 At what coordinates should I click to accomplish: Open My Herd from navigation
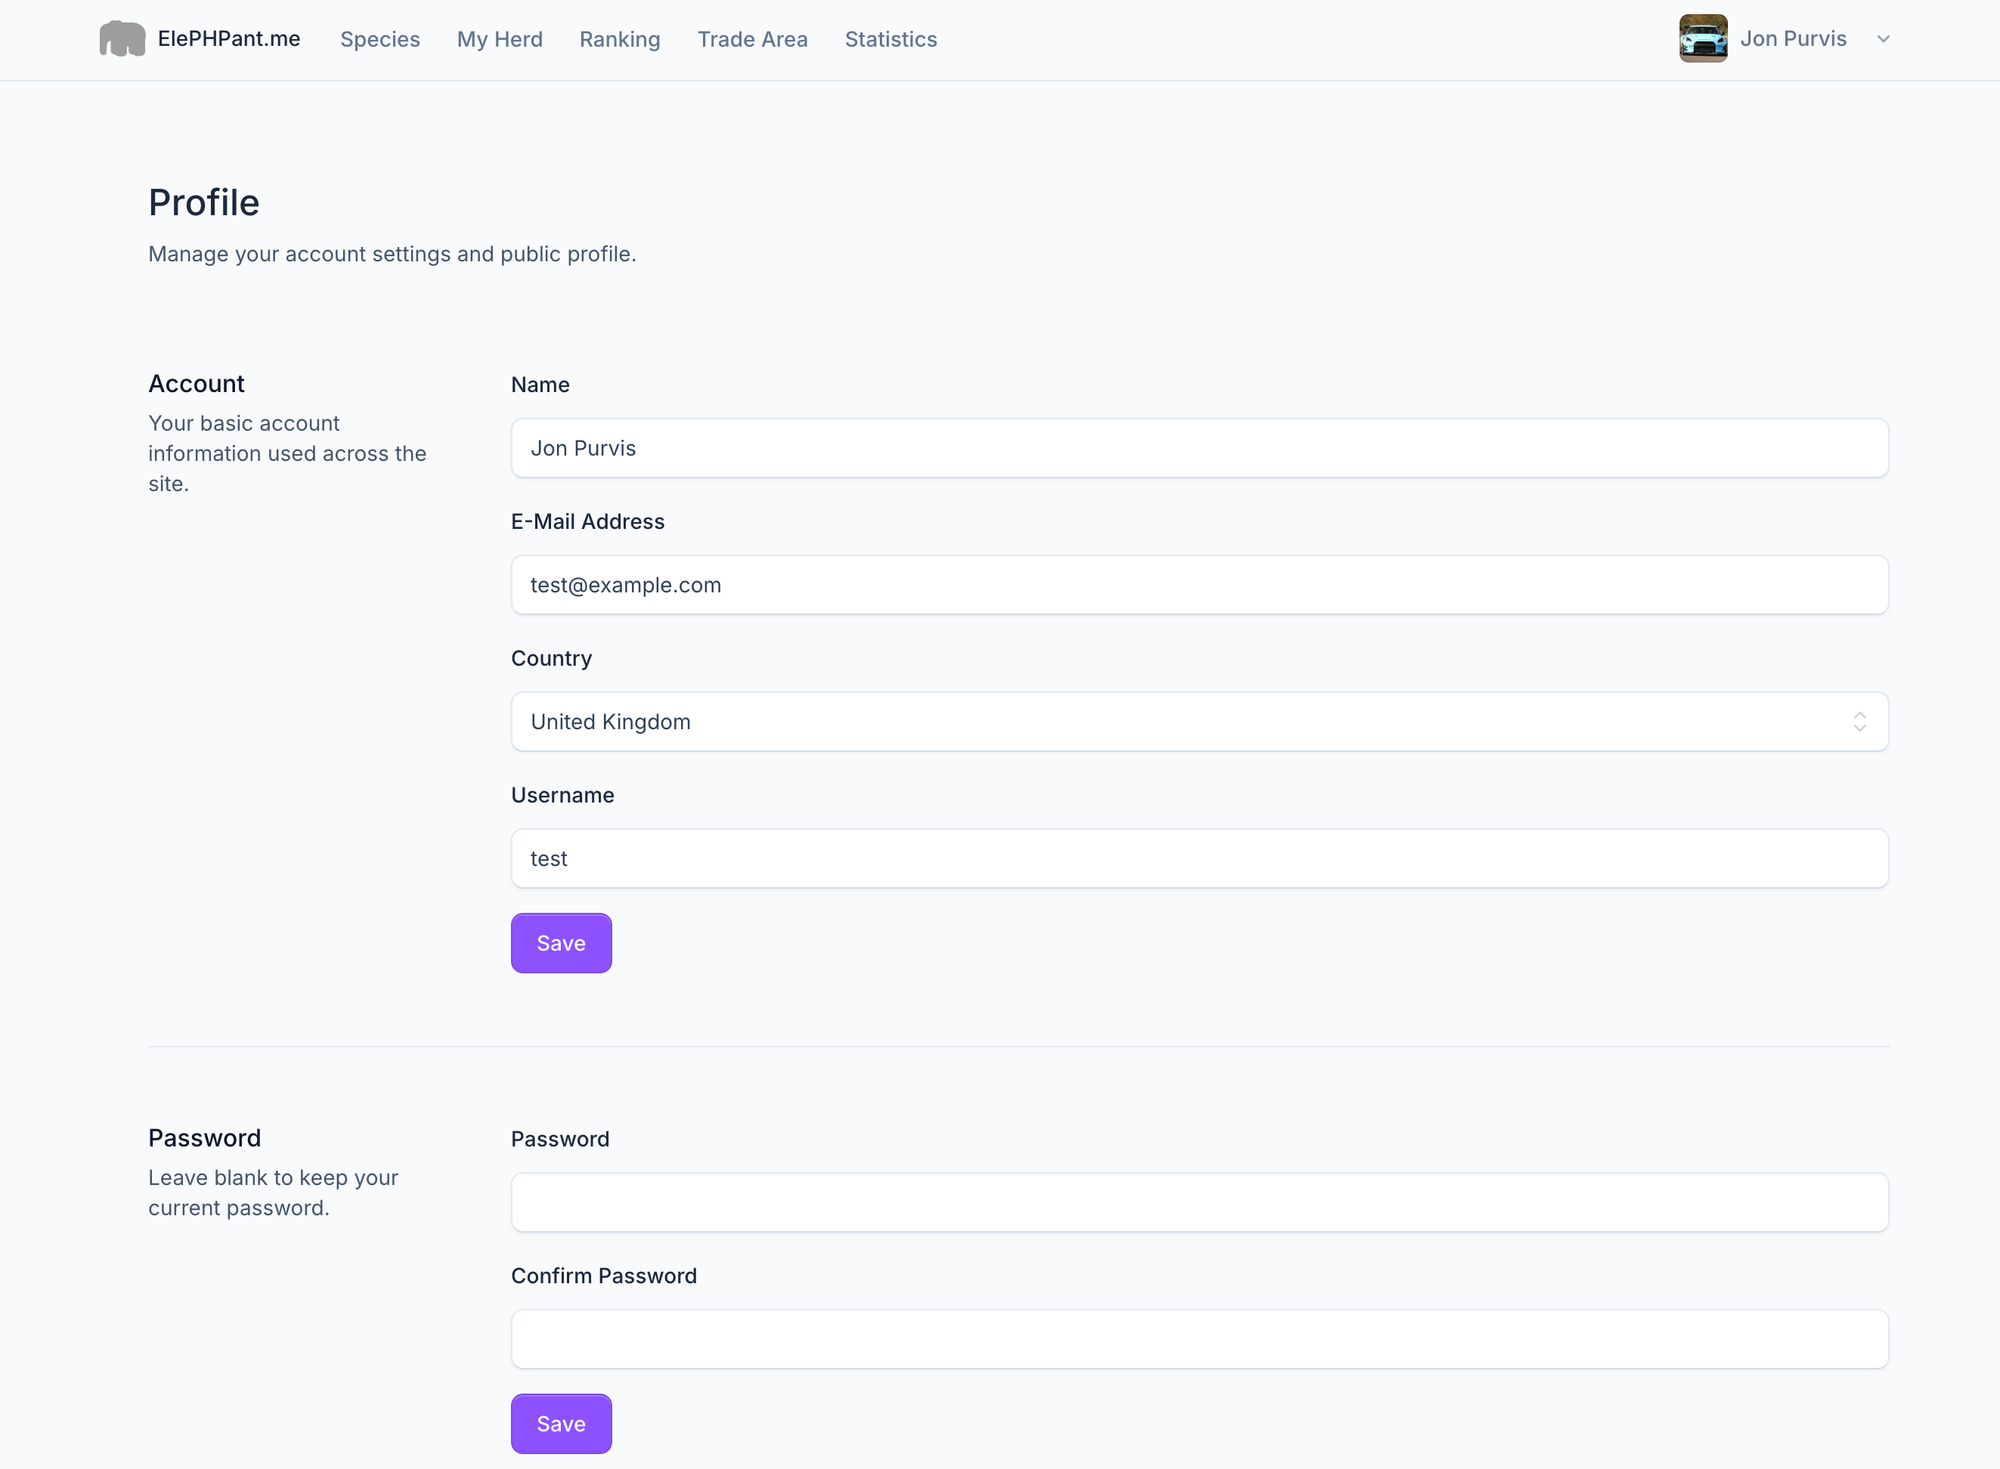(x=500, y=39)
